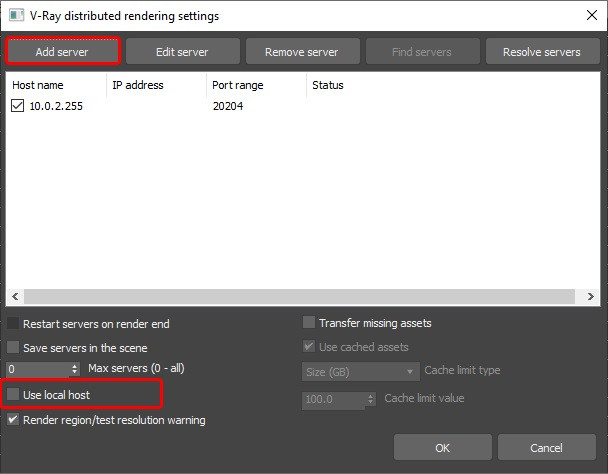
Task: Confirm settings with OK
Action: coord(442,448)
